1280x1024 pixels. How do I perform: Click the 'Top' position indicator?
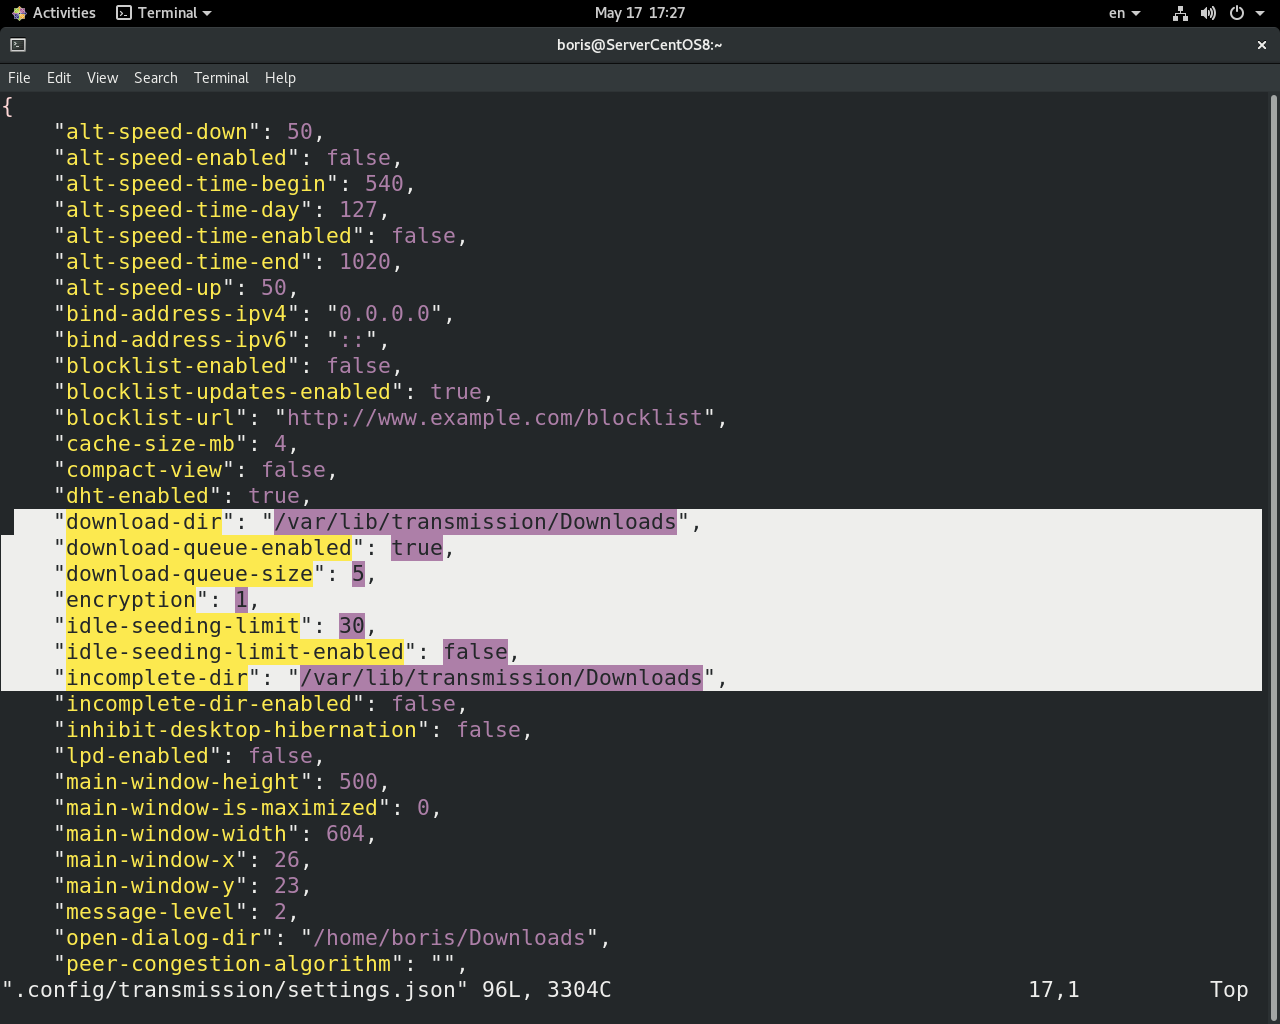[1229, 989]
